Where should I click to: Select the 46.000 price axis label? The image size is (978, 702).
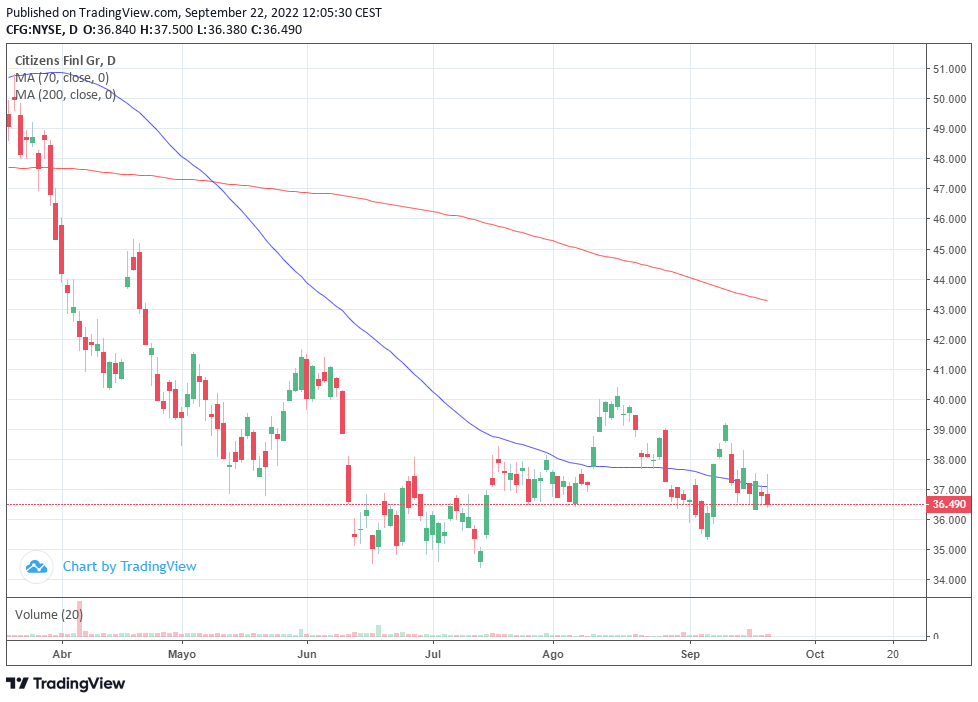(x=949, y=219)
